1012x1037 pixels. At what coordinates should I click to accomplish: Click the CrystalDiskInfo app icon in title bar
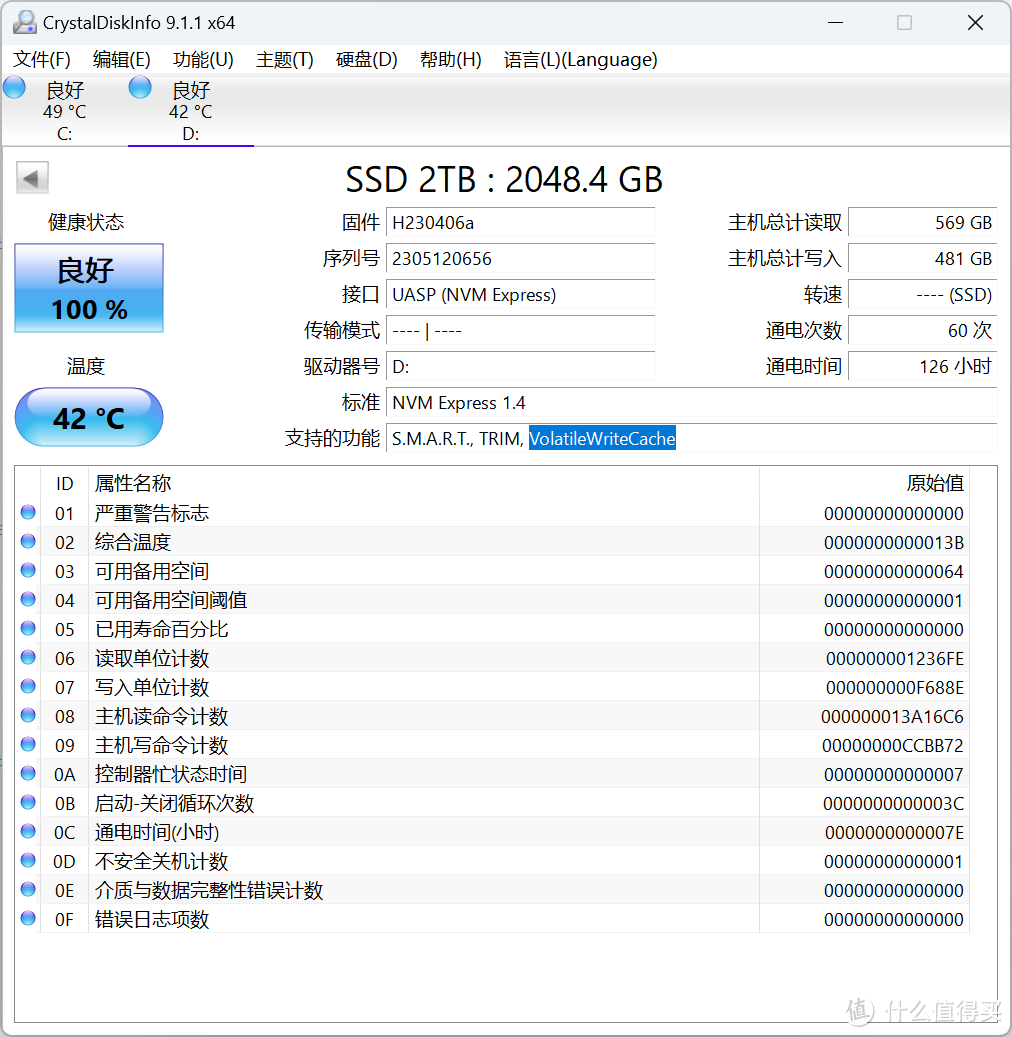click(x=24, y=22)
